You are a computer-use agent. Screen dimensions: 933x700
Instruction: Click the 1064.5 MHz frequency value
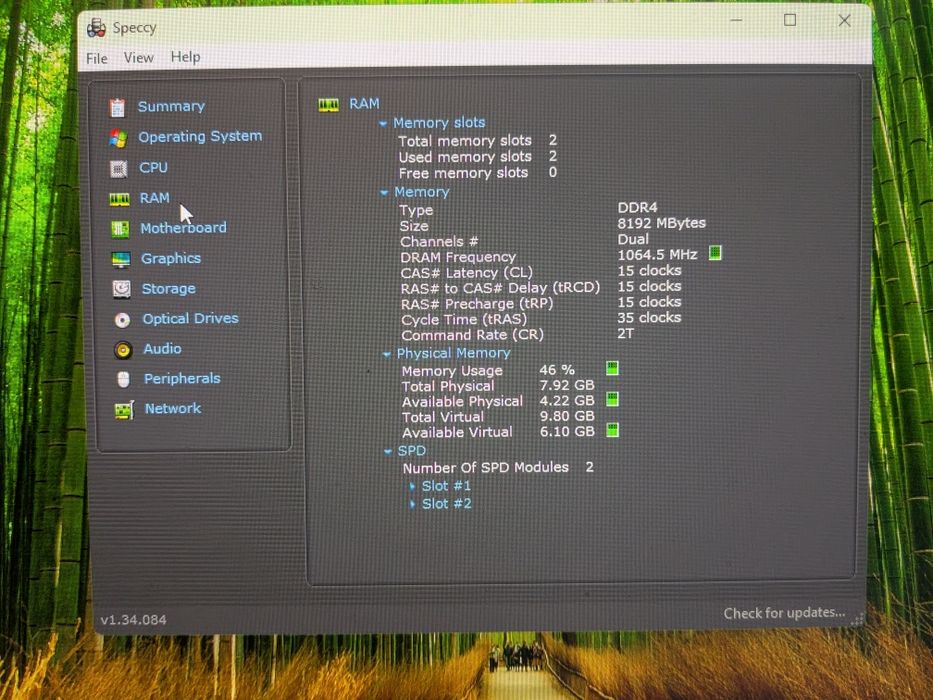click(658, 255)
